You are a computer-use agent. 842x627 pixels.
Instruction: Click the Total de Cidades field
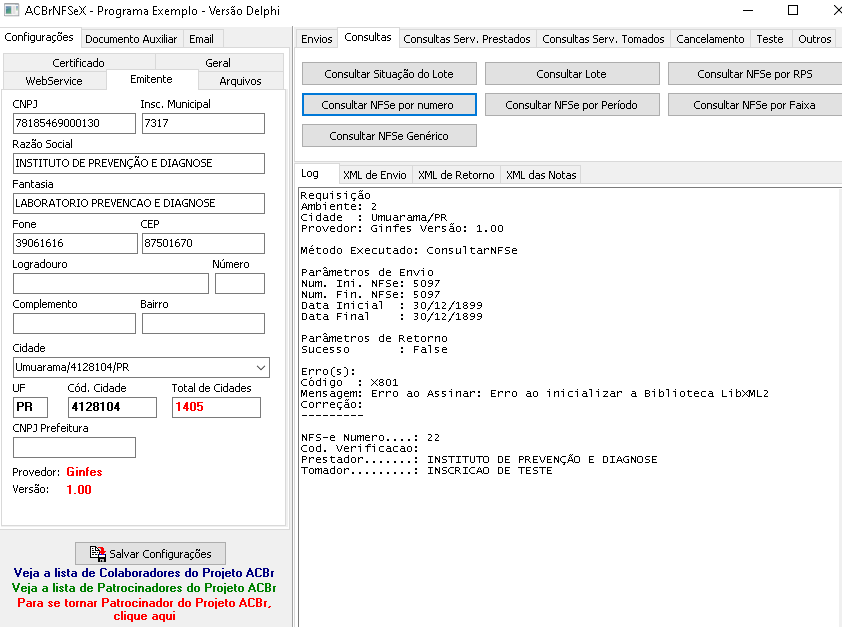tap(216, 407)
